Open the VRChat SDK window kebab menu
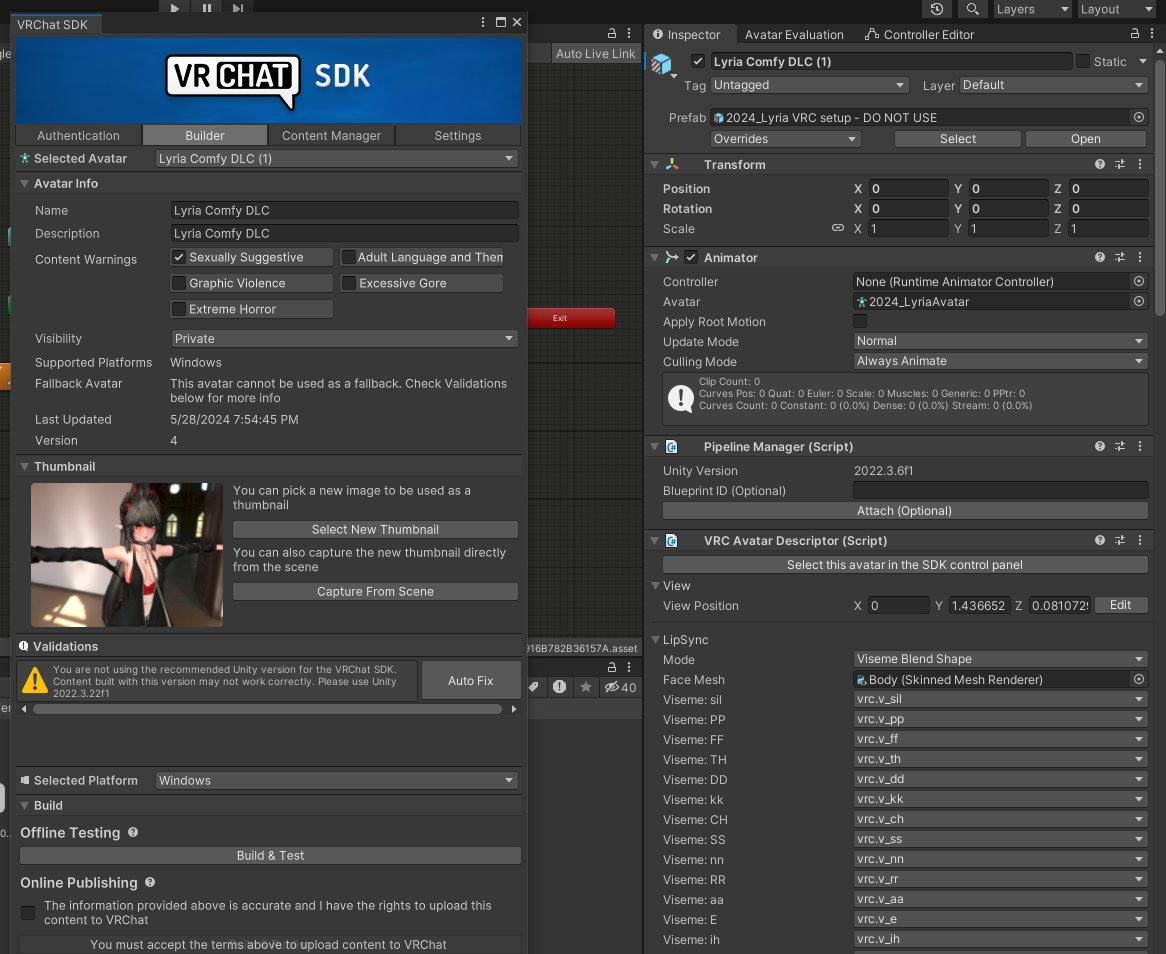 [483, 22]
